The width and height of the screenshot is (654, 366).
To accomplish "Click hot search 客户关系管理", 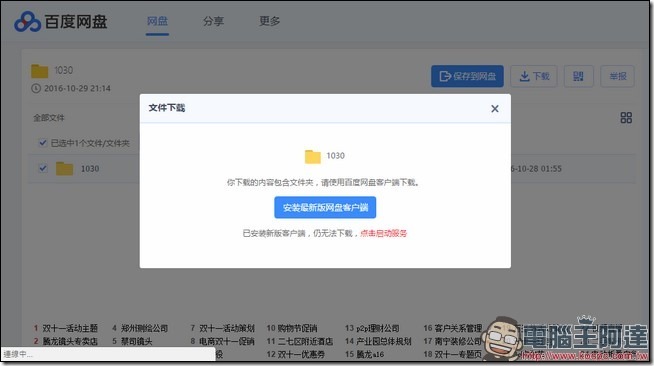I will (458, 328).
